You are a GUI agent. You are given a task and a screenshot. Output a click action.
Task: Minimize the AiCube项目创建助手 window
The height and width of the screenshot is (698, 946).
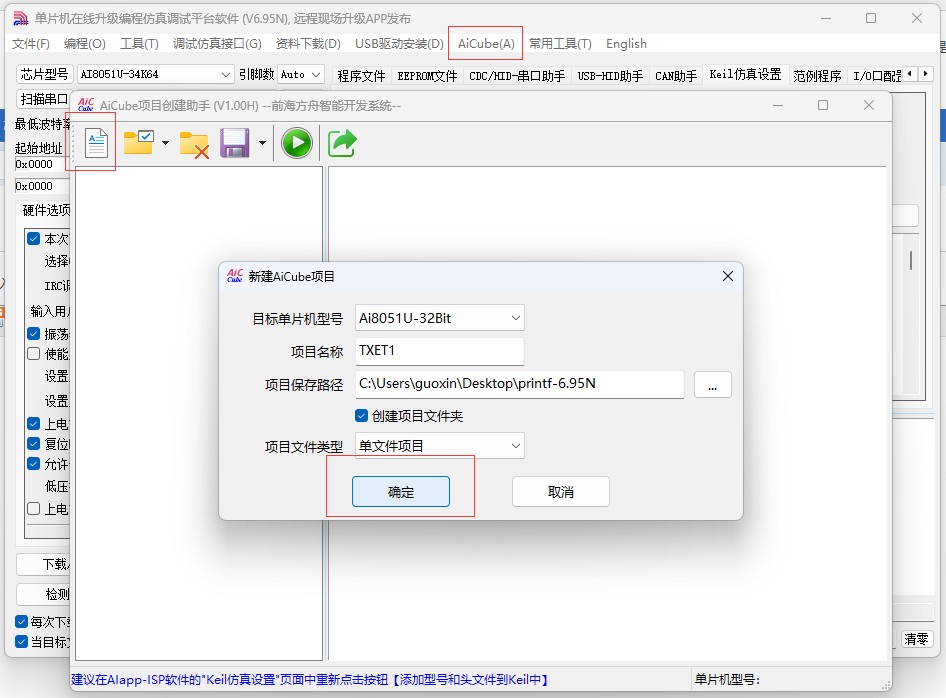[x=778, y=105]
